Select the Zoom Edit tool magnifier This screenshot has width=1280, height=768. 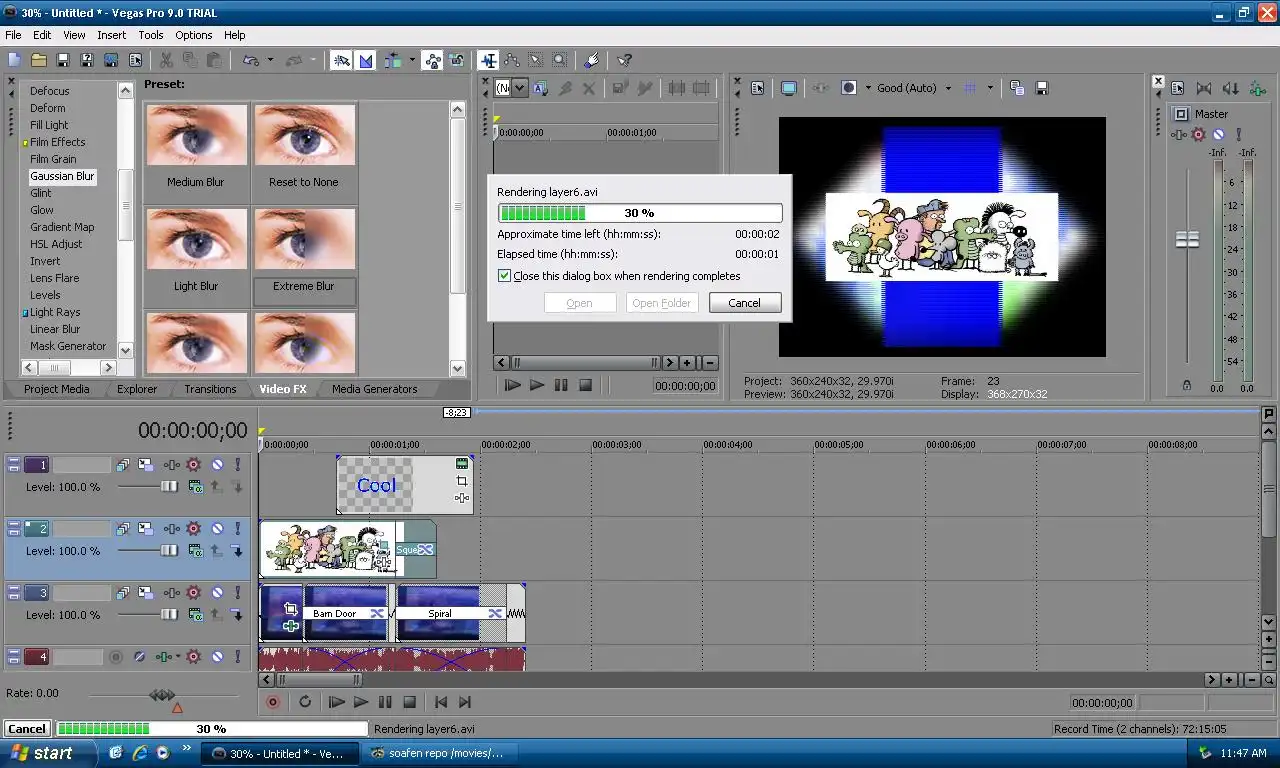[560, 60]
